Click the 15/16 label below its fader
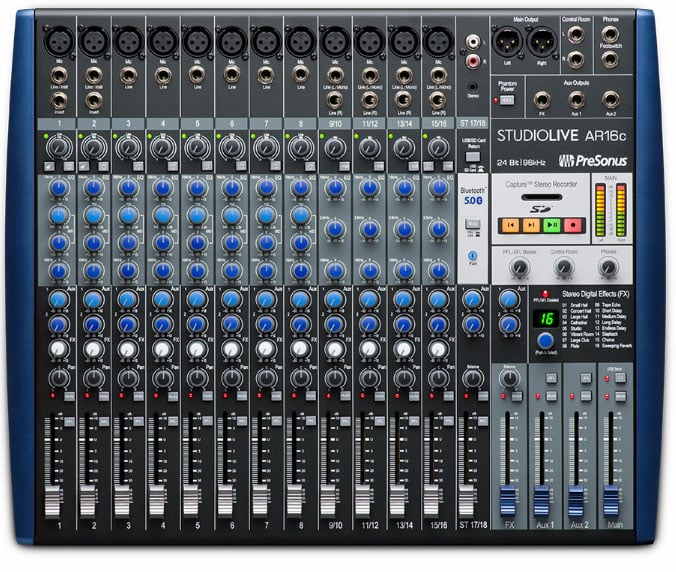Screen dimensions: 676x572 click(438, 525)
